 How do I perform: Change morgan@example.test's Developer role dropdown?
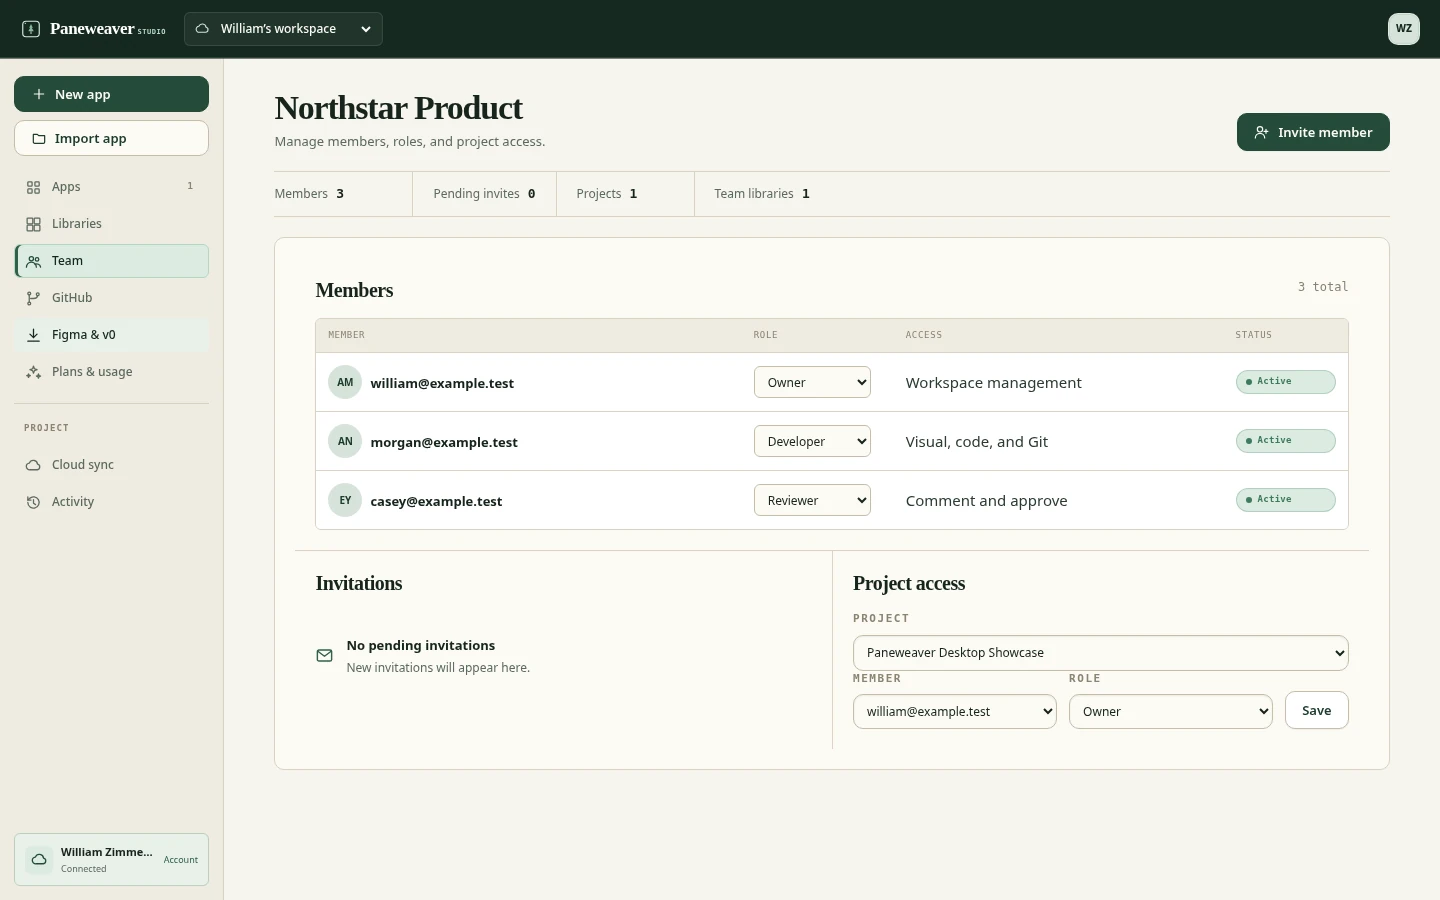tap(812, 441)
